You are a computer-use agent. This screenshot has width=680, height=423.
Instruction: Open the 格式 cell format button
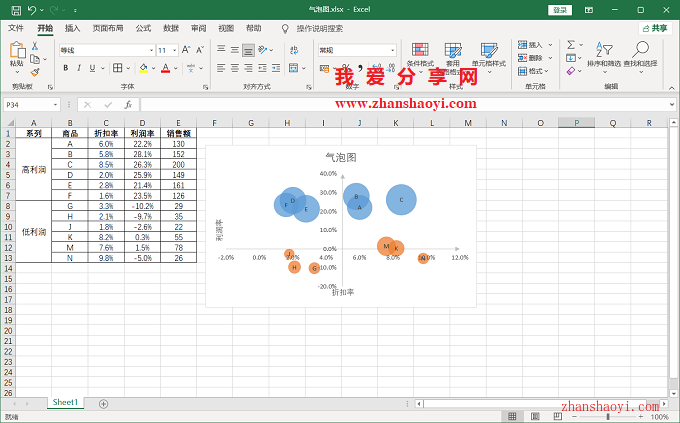click(x=533, y=71)
